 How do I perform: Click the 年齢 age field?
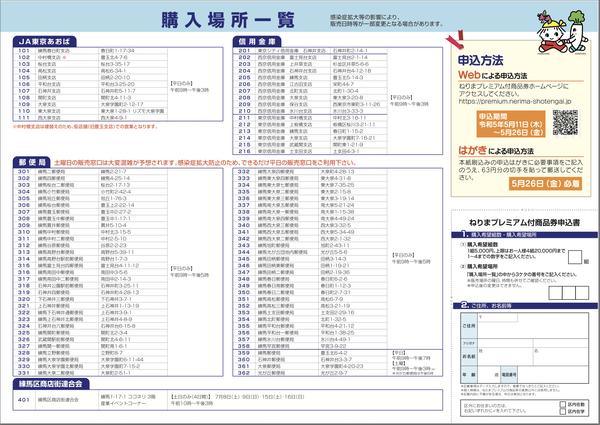point(489,375)
